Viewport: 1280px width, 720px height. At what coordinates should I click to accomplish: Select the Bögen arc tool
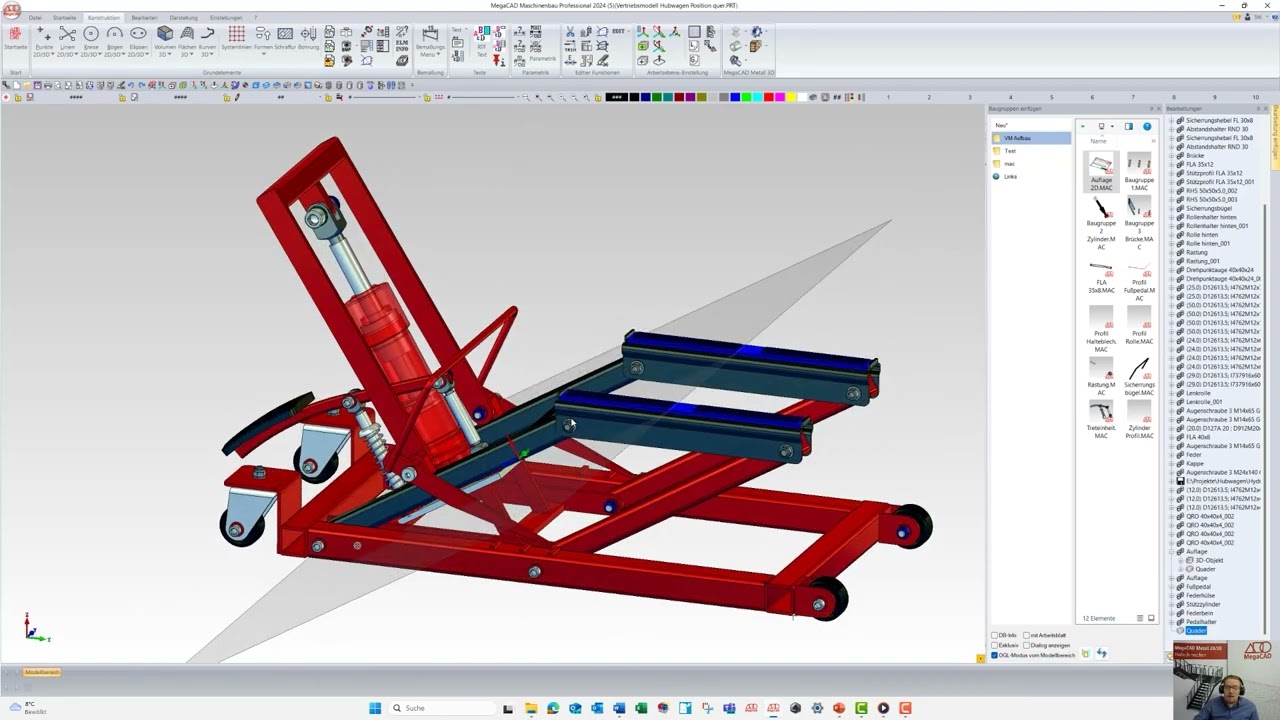click(x=115, y=41)
